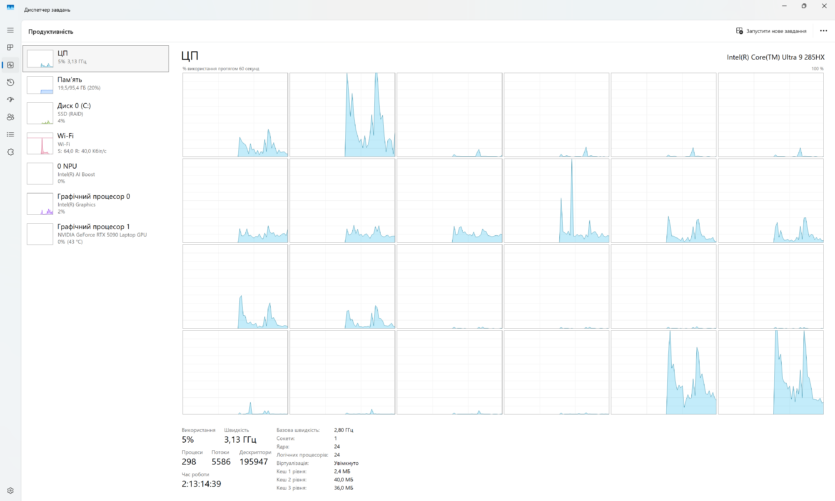Click the Пам'ять mini graph thumbnail
The width and height of the screenshot is (835, 501).
40,85
